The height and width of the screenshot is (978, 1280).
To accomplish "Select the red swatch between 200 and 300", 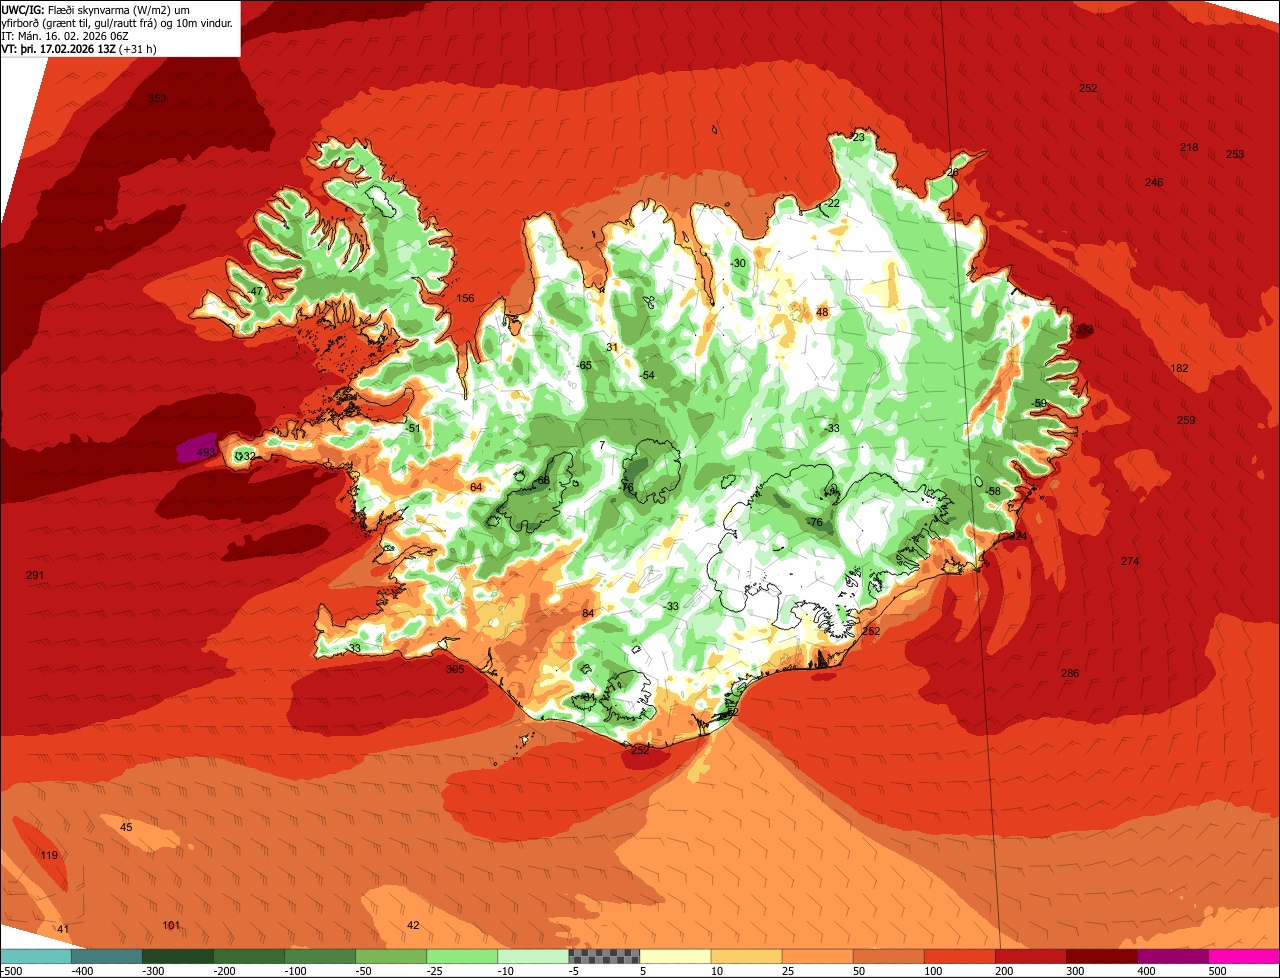I will point(1029,956).
